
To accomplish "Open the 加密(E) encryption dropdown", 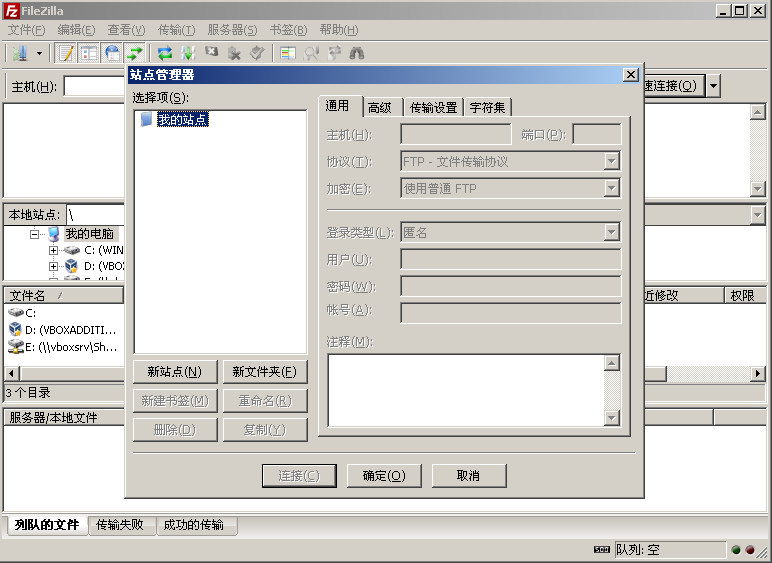I will coord(611,188).
